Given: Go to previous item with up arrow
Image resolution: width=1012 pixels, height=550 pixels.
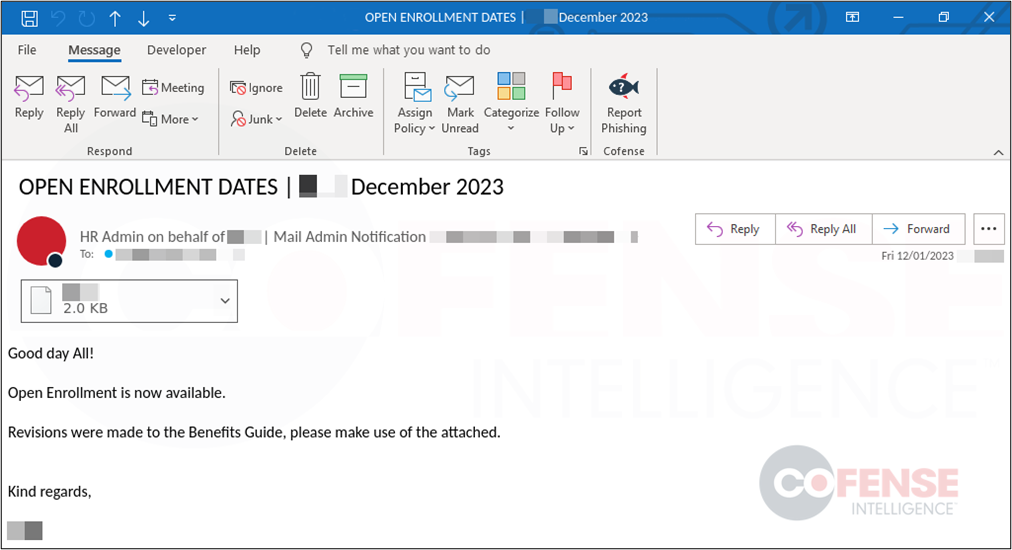Looking at the screenshot, I should (x=115, y=19).
